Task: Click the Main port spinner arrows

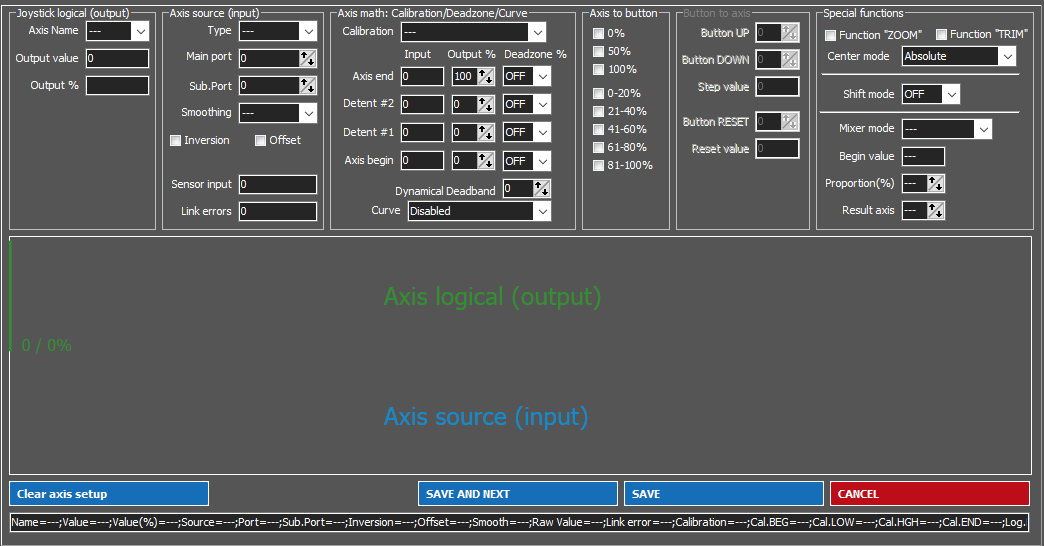Action: point(308,59)
